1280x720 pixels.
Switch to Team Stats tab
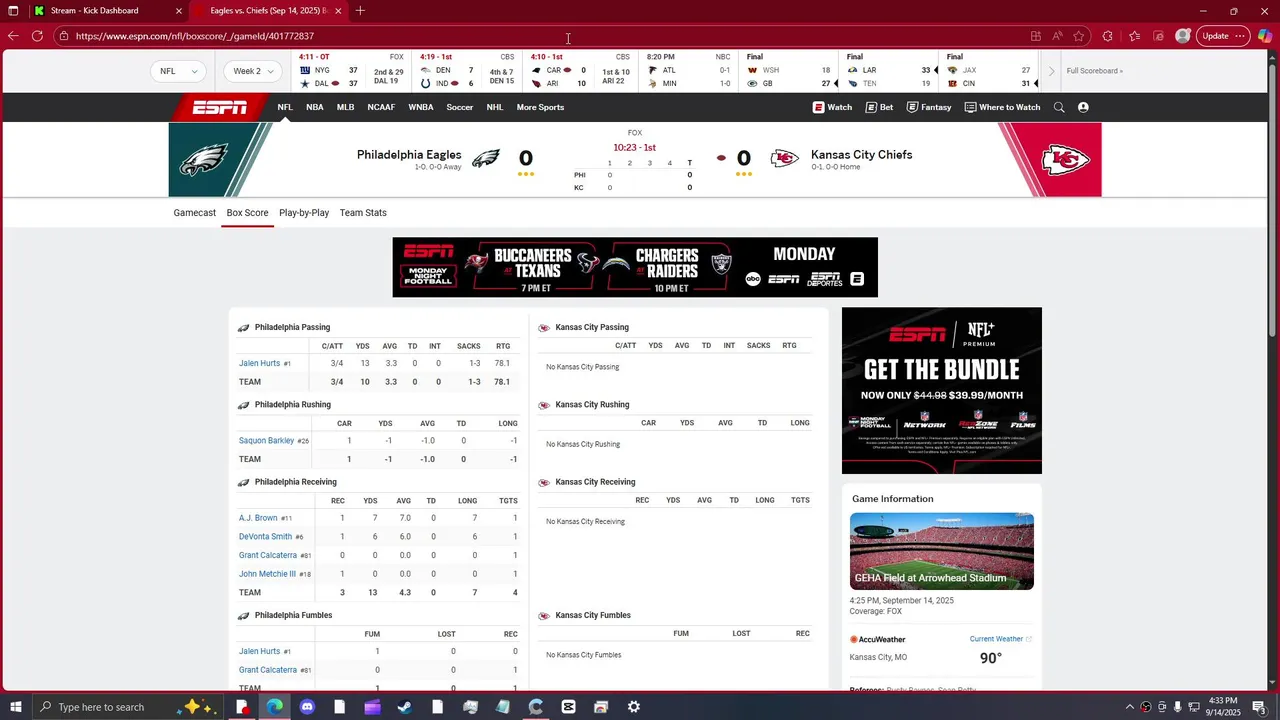pyautogui.click(x=363, y=213)
